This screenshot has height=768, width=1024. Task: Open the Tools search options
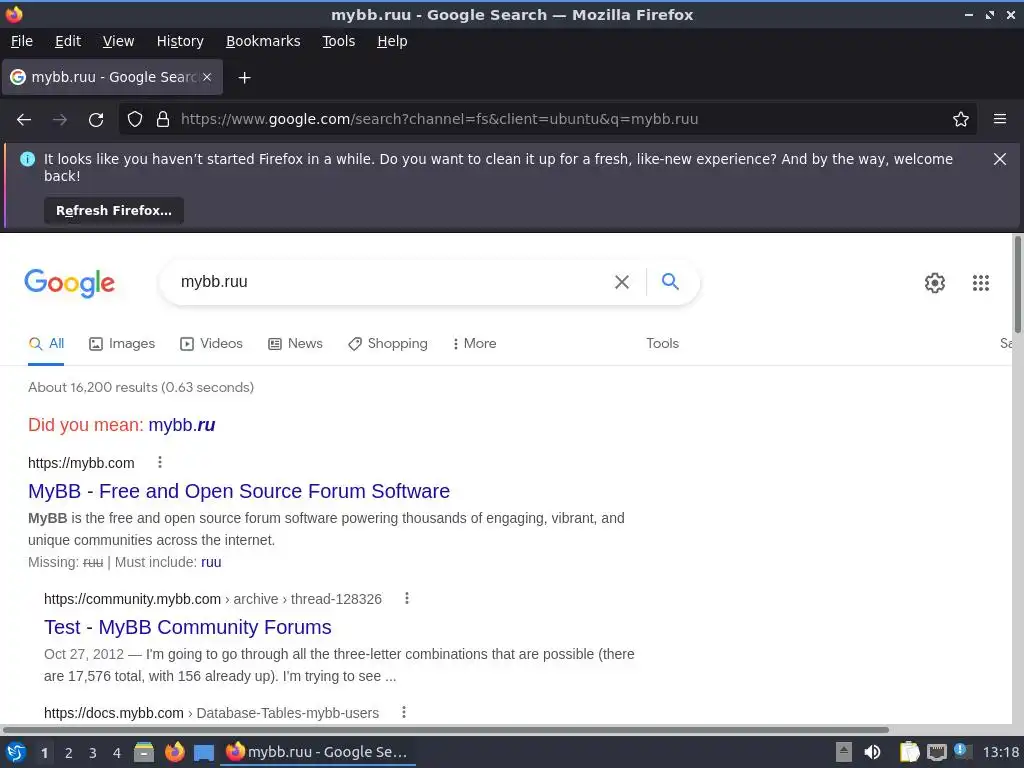[662, 344]
